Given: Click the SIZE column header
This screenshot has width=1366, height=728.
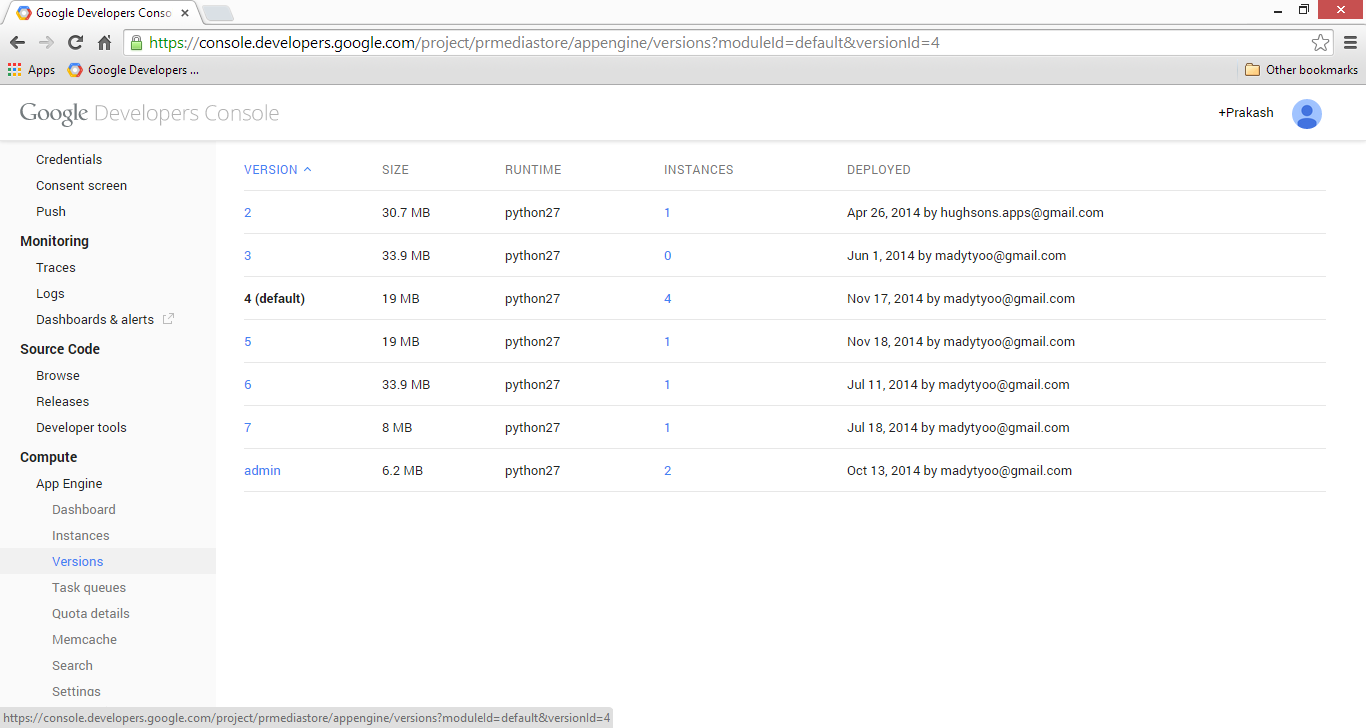Looking at the screenshot, I should [395, 170].
